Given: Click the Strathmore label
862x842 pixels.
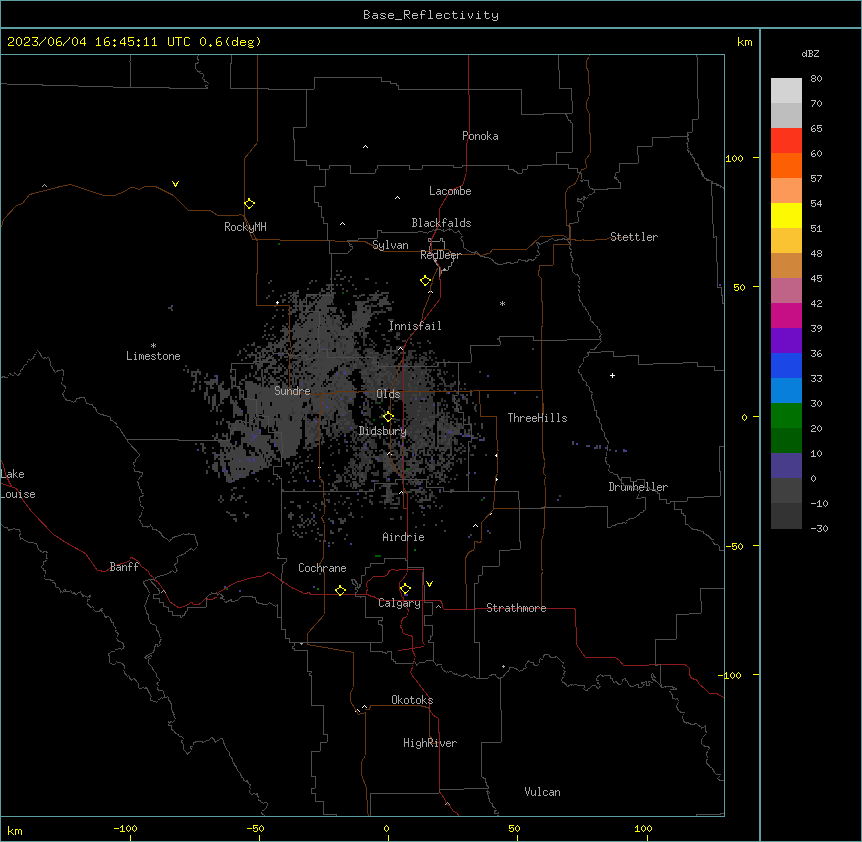Looking at the screenshot, I should point(516,608).
